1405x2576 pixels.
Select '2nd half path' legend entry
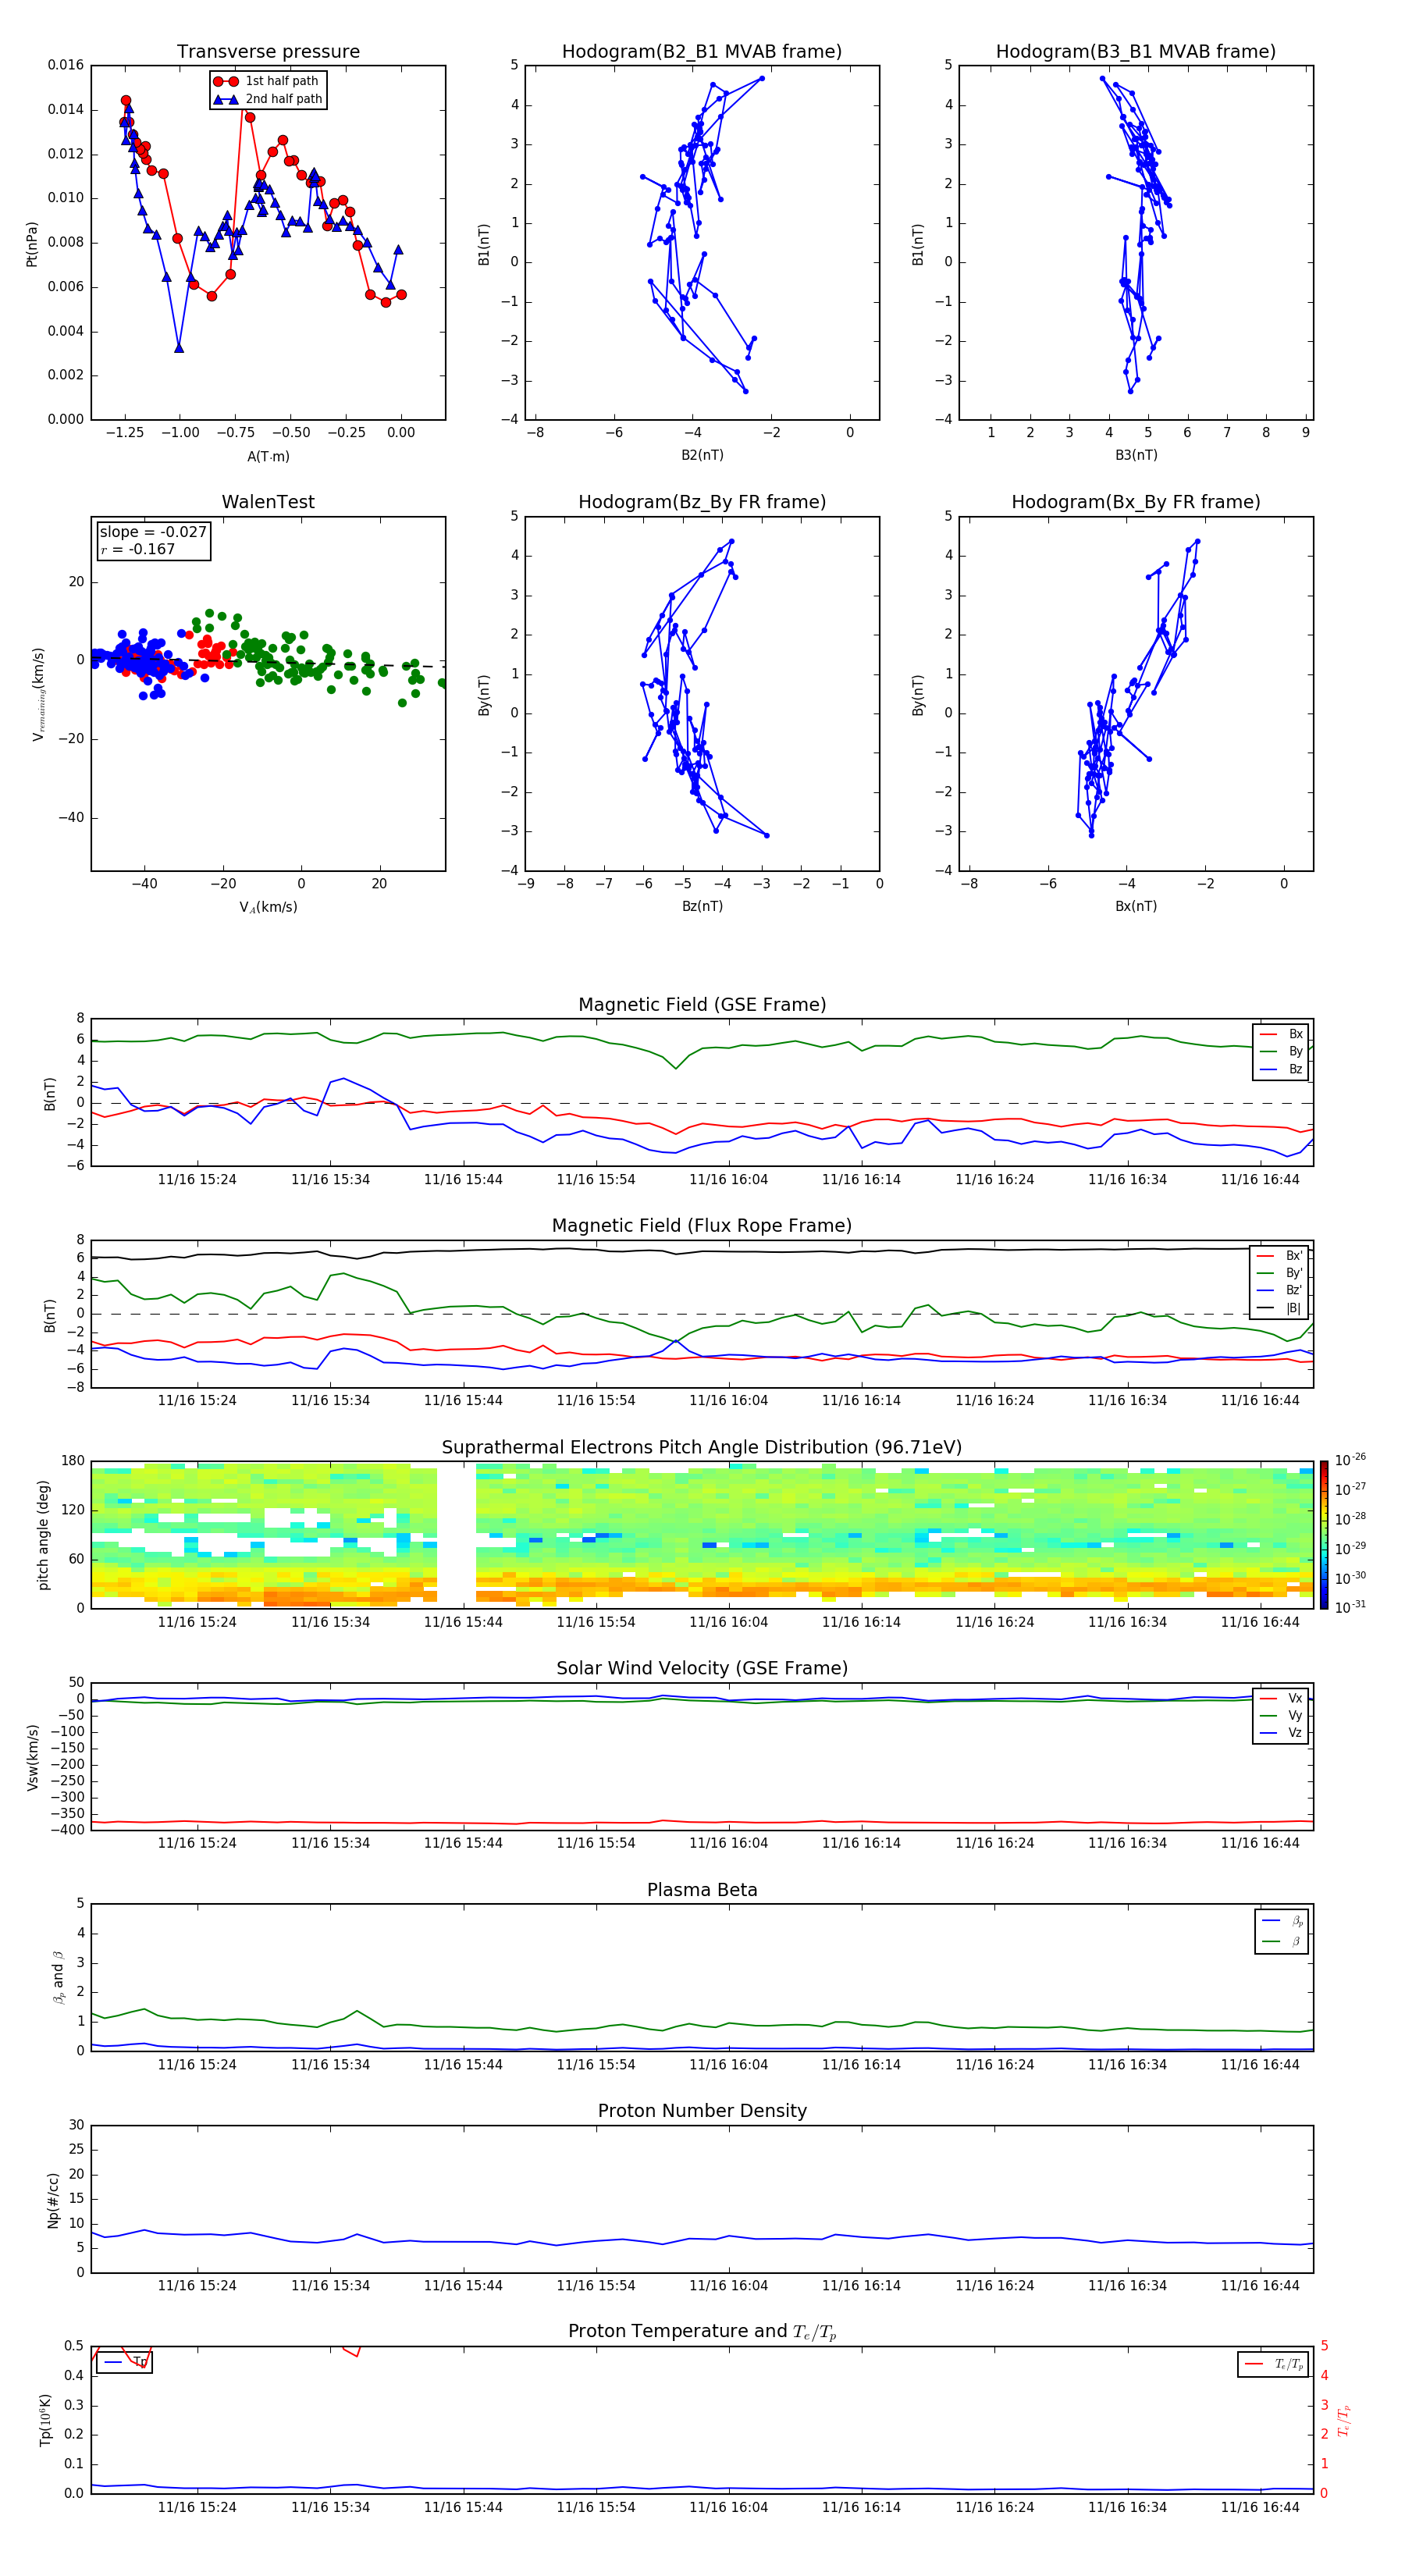coord(268,99)
